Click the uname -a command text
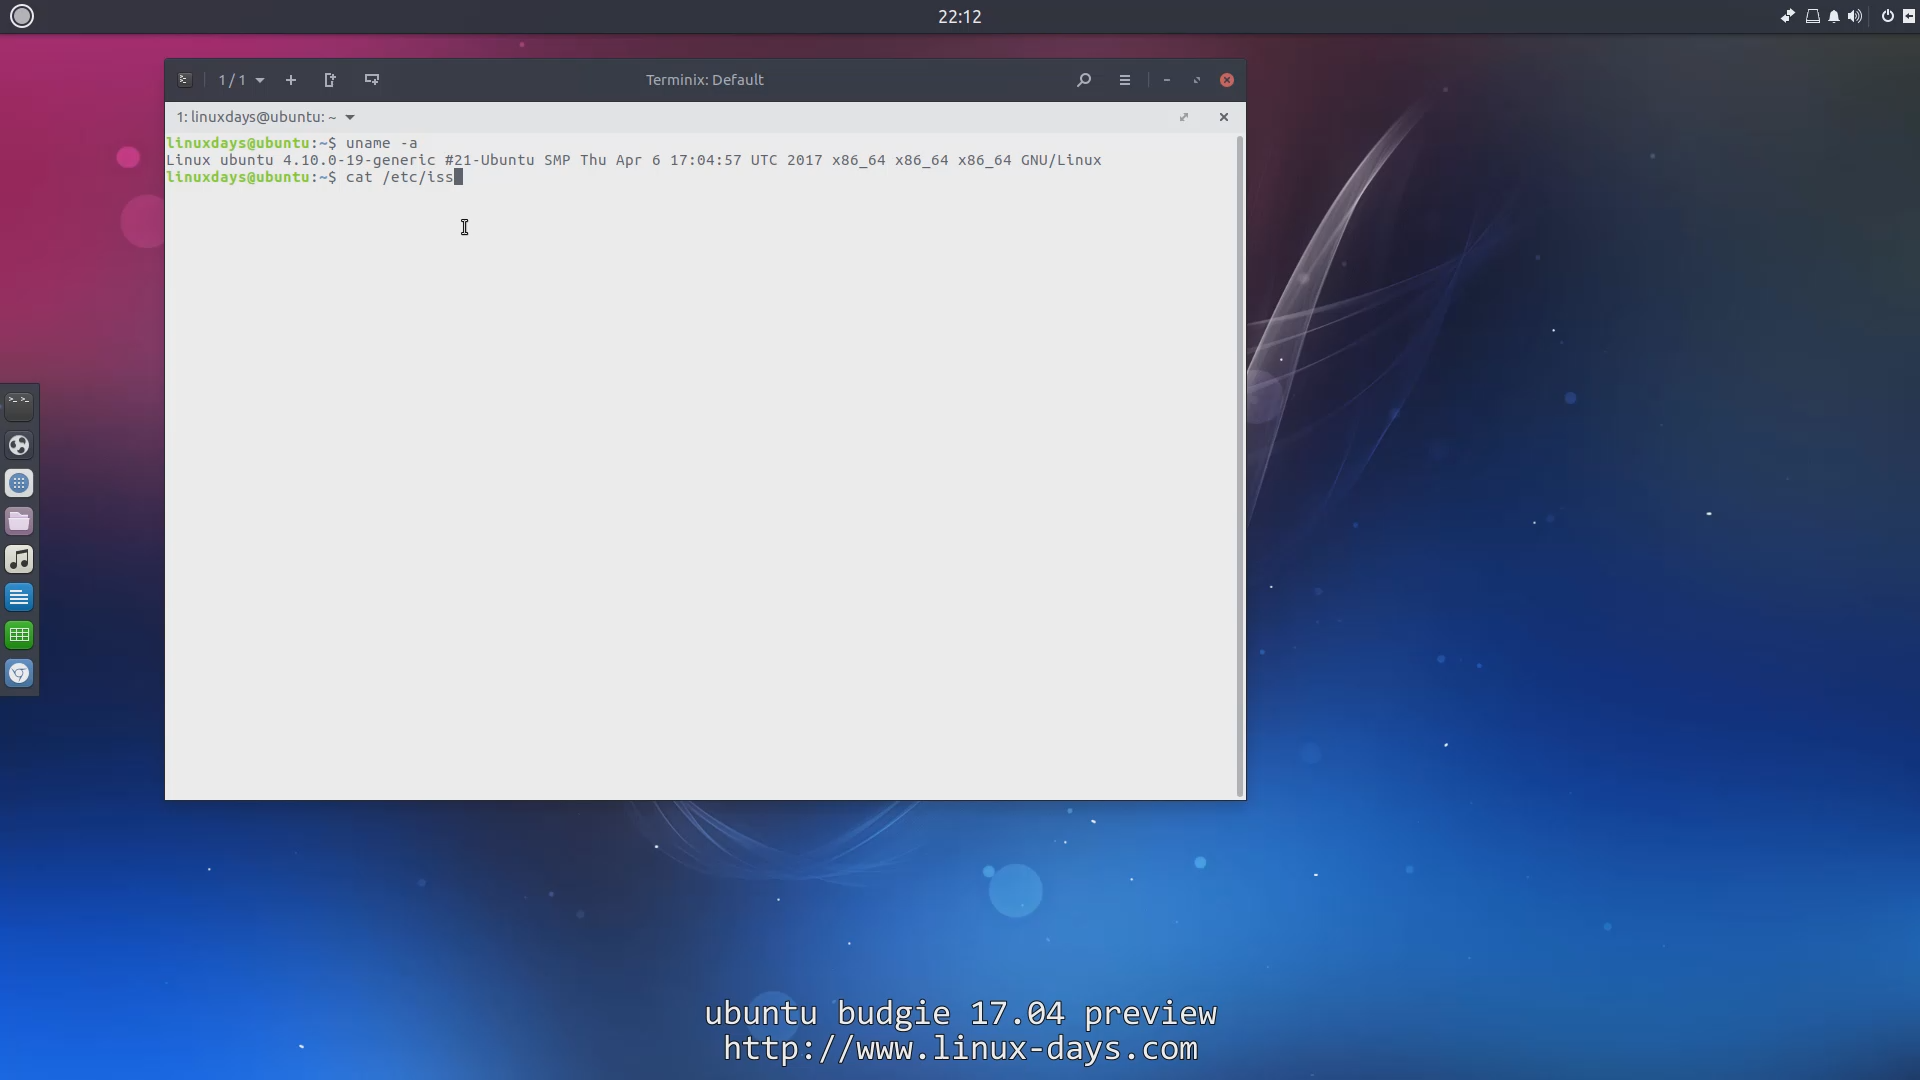The height and width of the screenshot is (1080, 1920). [382, 143]
